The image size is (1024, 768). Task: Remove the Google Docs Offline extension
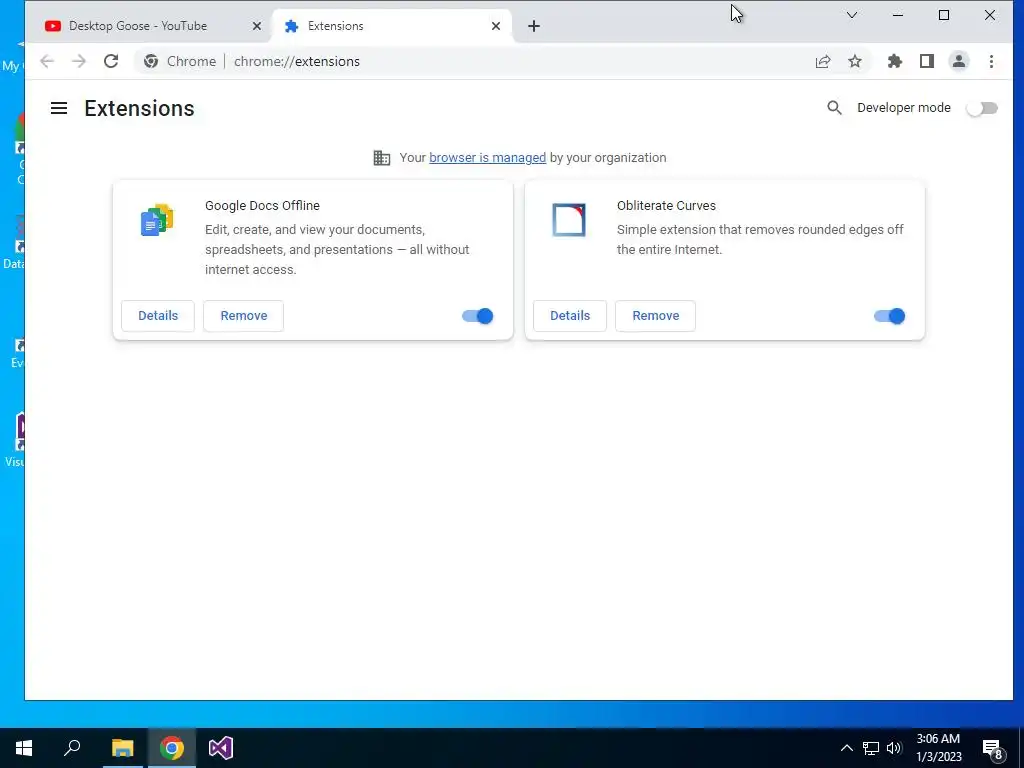(244, 315)
